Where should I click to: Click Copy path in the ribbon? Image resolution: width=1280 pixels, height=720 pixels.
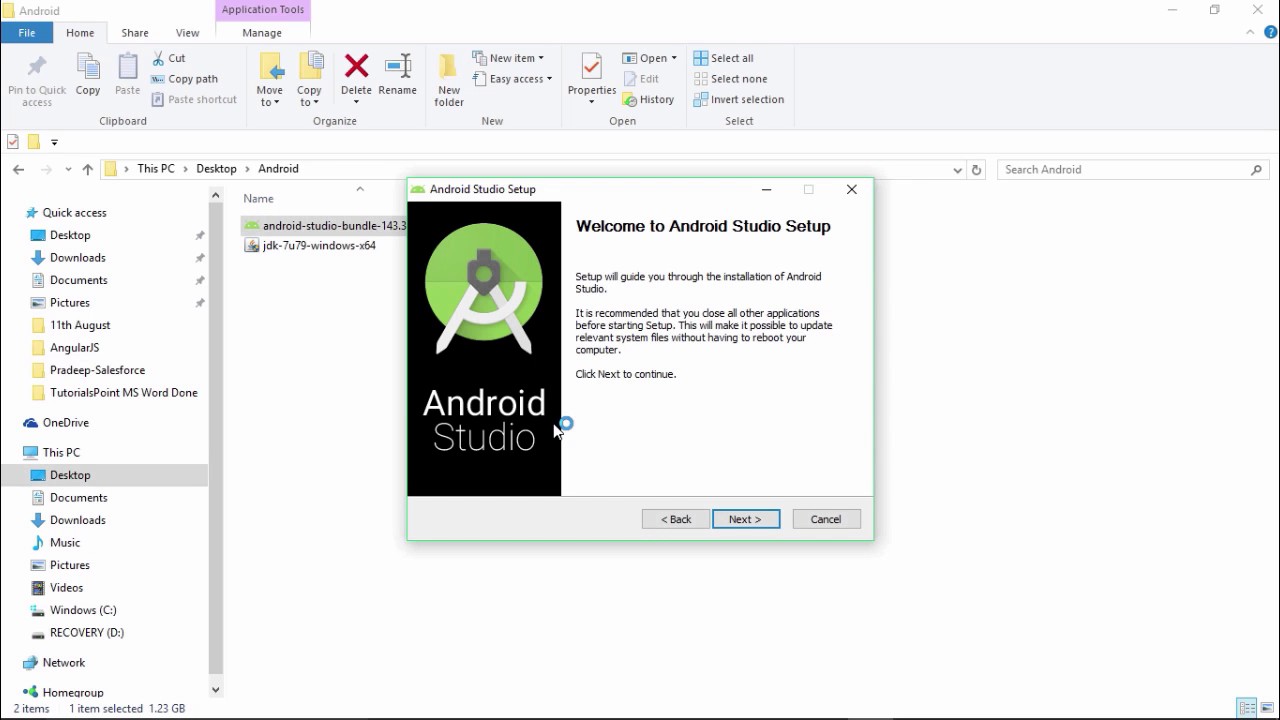[x=185, y=79]
